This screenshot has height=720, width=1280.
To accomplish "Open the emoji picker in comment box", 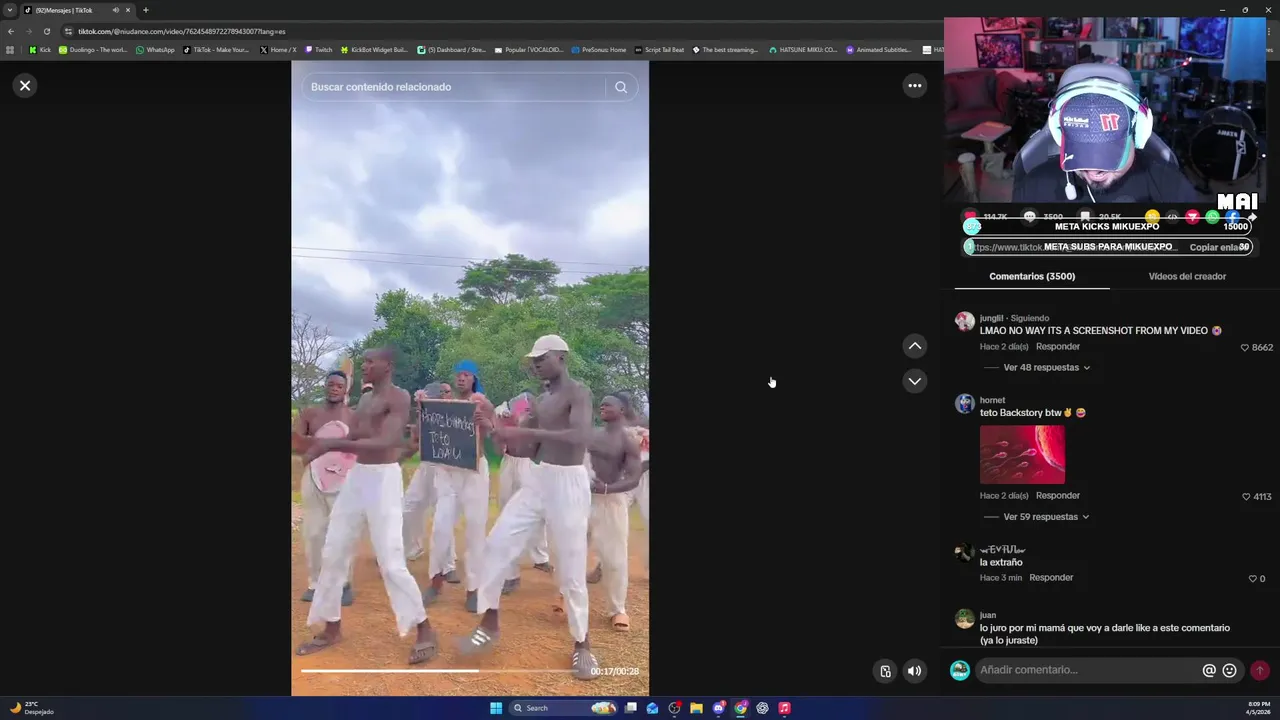I will (x=1230, y=670).
